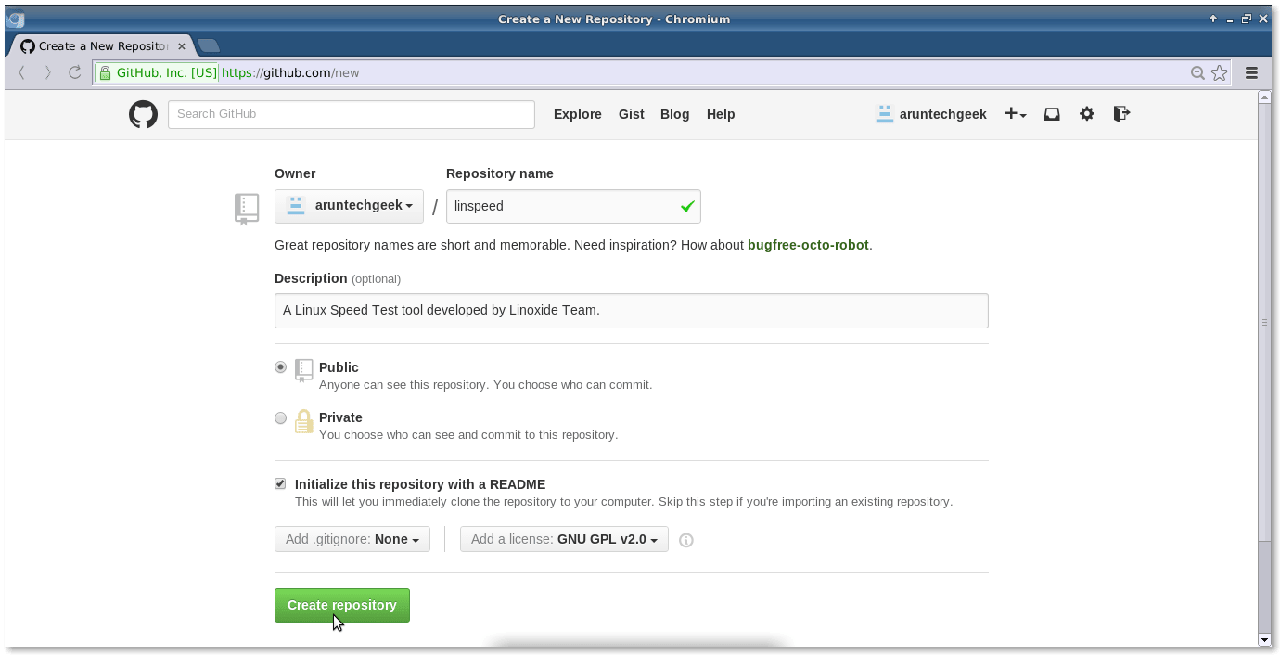Open the Owner aruntechgeek dropdown
Image resolution: width=1280 pixels, height=655 pixels.
pyautogui.click(x=349, y=206)
